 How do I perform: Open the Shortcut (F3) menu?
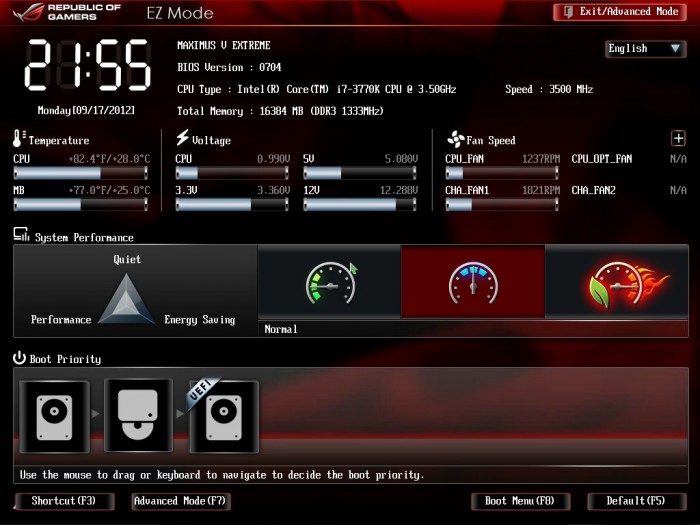coord(64,501)
